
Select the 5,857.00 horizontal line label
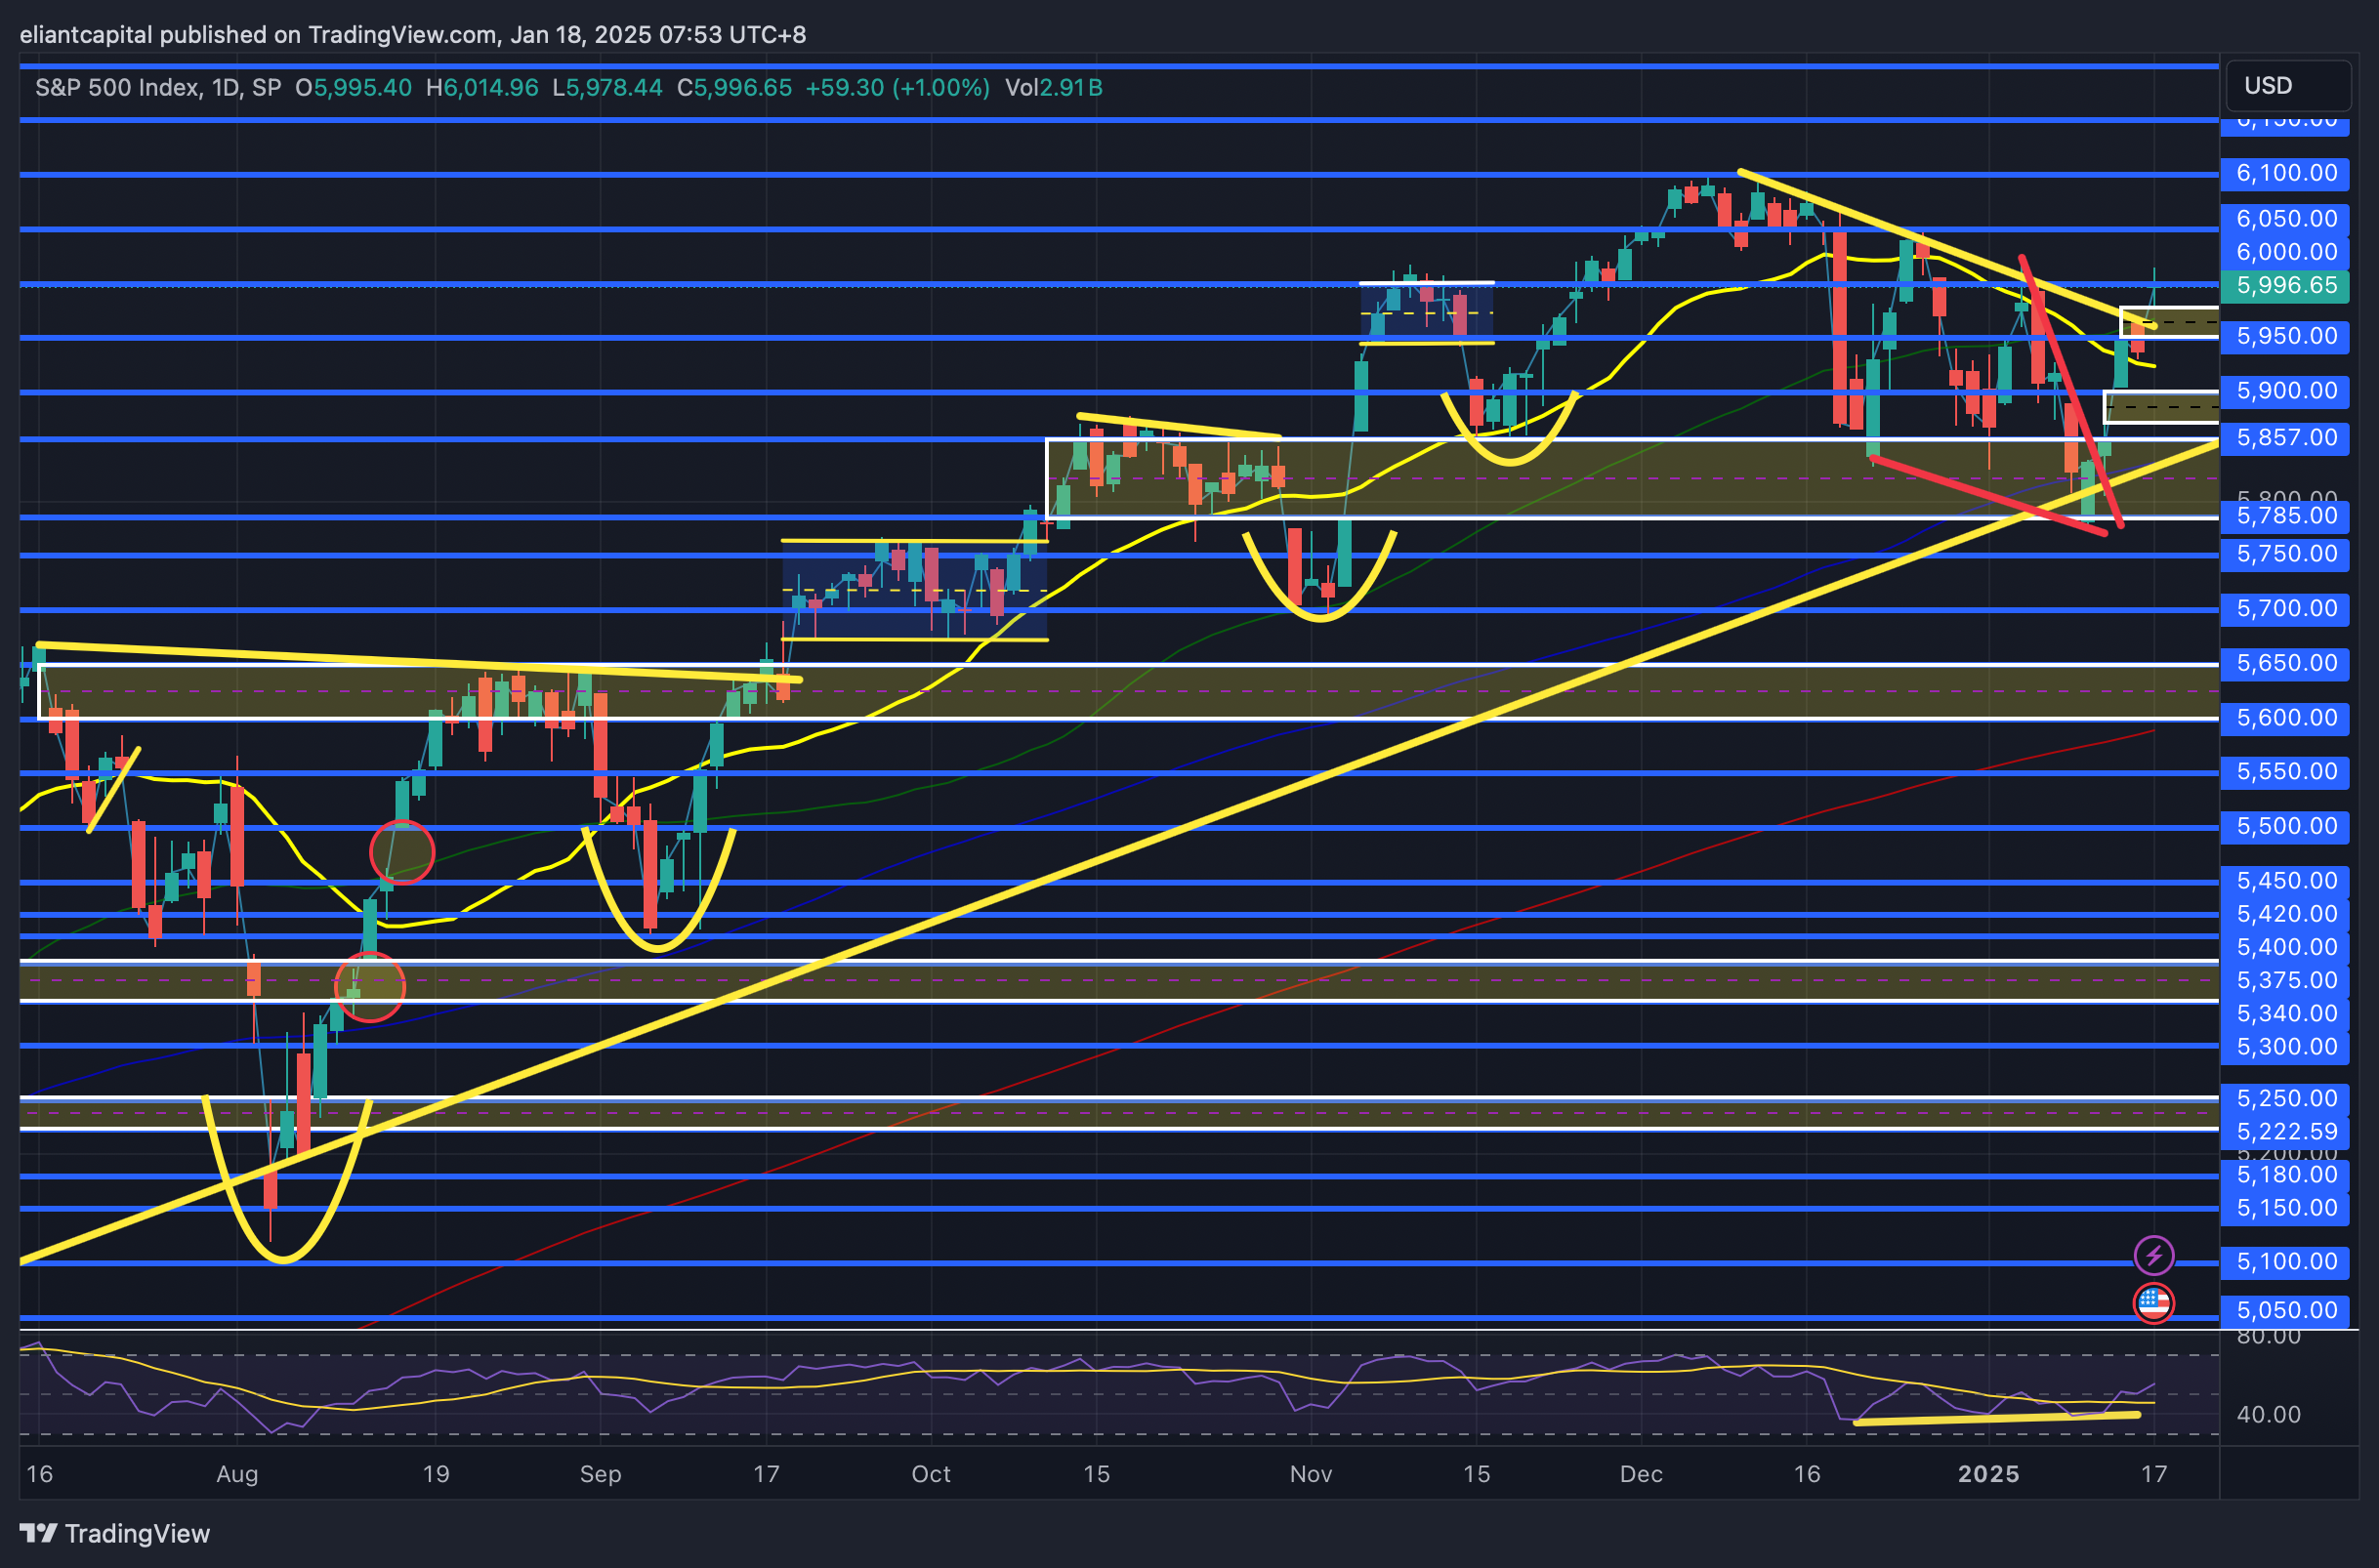[2284, 438]
